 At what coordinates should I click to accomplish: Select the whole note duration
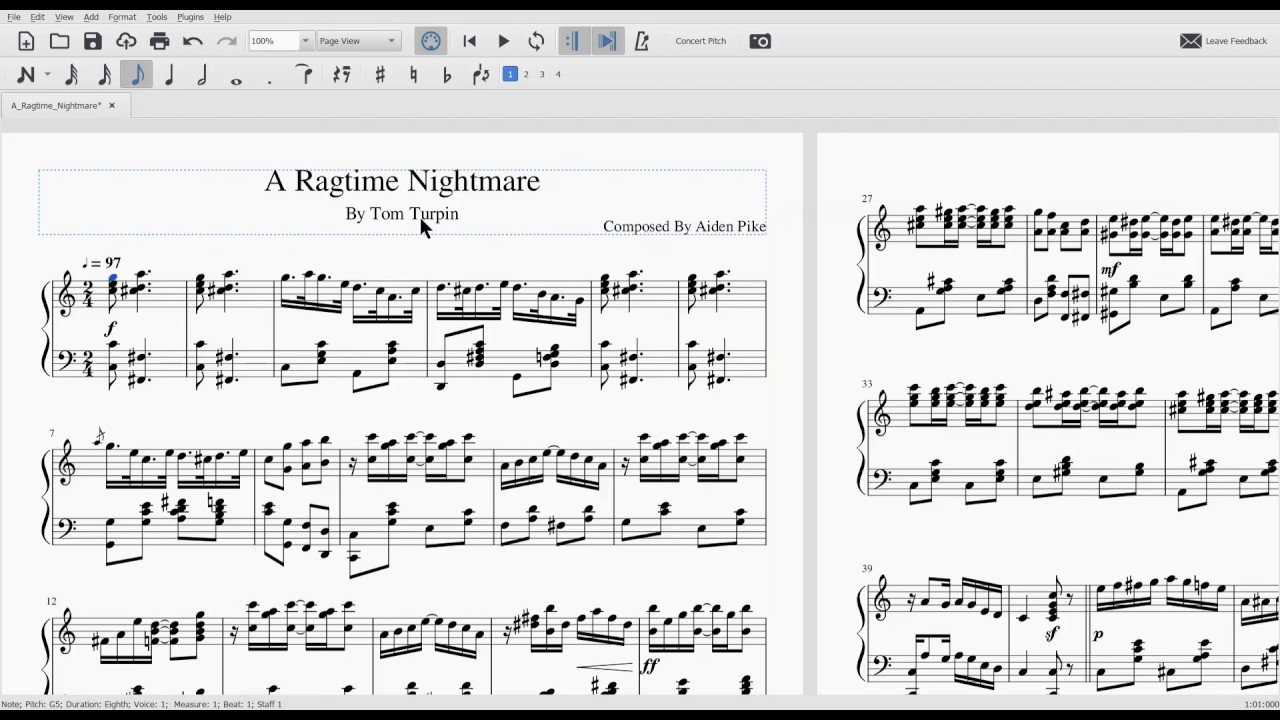click(x=236, y=80)
